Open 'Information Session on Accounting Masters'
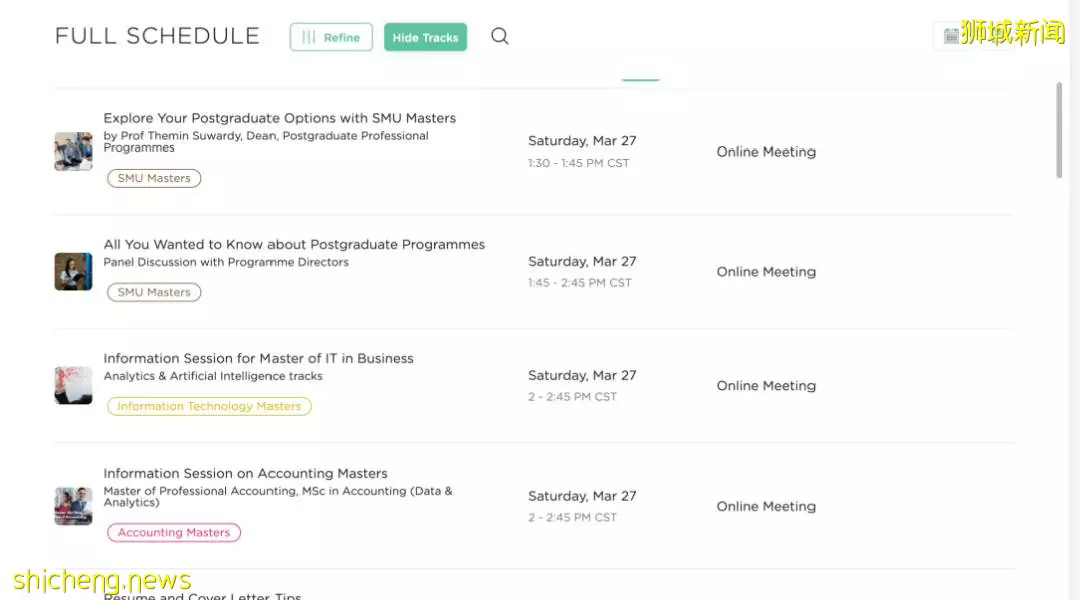Viewport: 1080px width, 600px height. pos(245,473)
